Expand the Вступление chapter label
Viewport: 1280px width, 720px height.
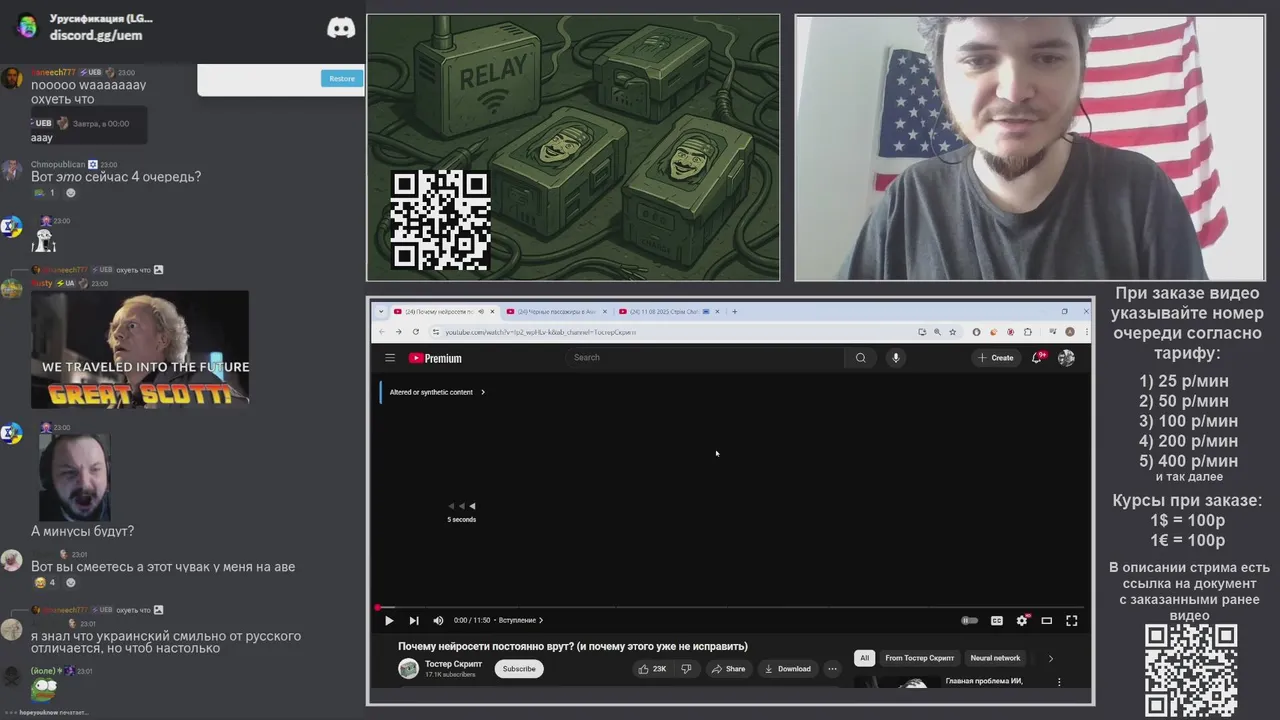pos(521,620)
